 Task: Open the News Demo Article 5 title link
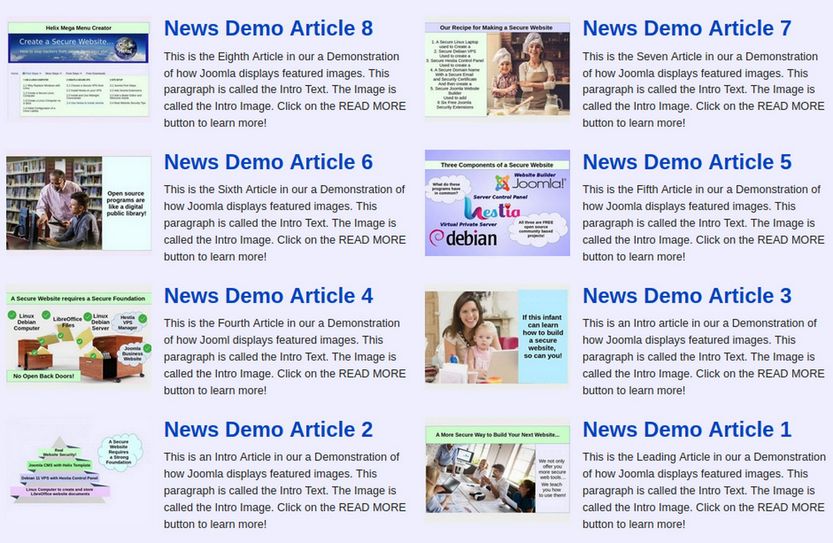click(x=687, y=162)
